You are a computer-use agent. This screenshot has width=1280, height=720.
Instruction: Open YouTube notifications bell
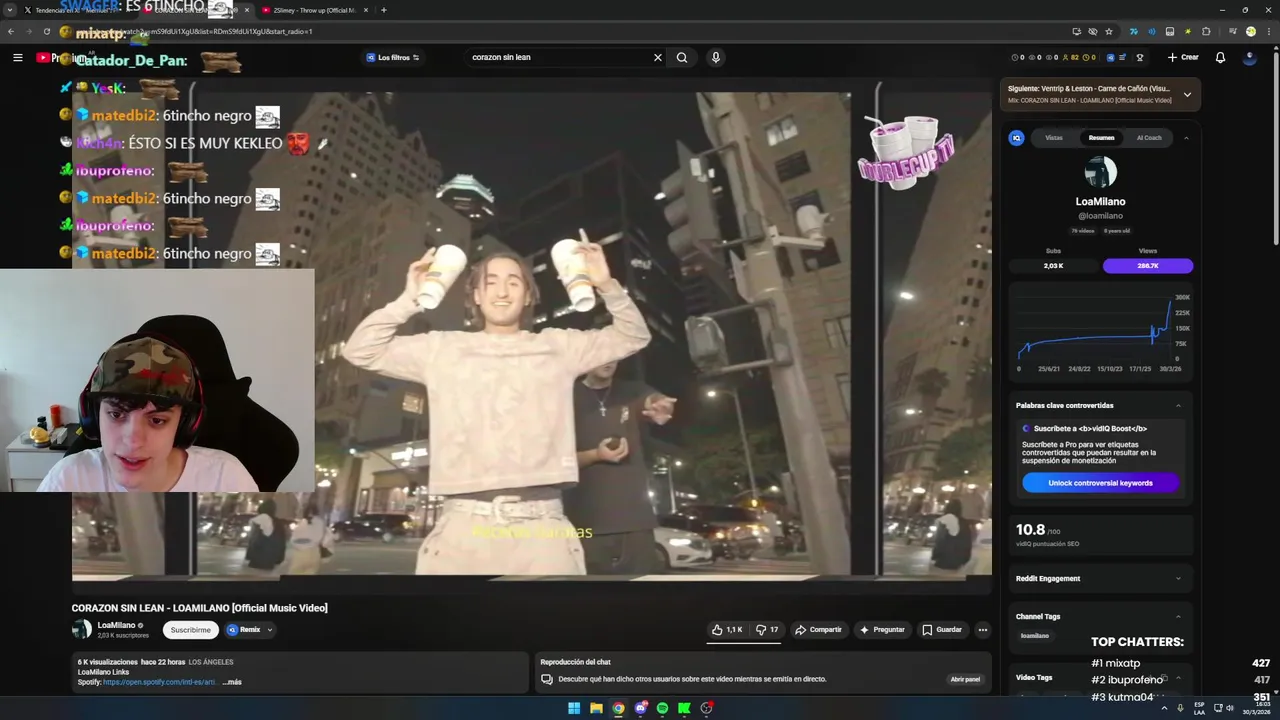(x=1220, y=57)
